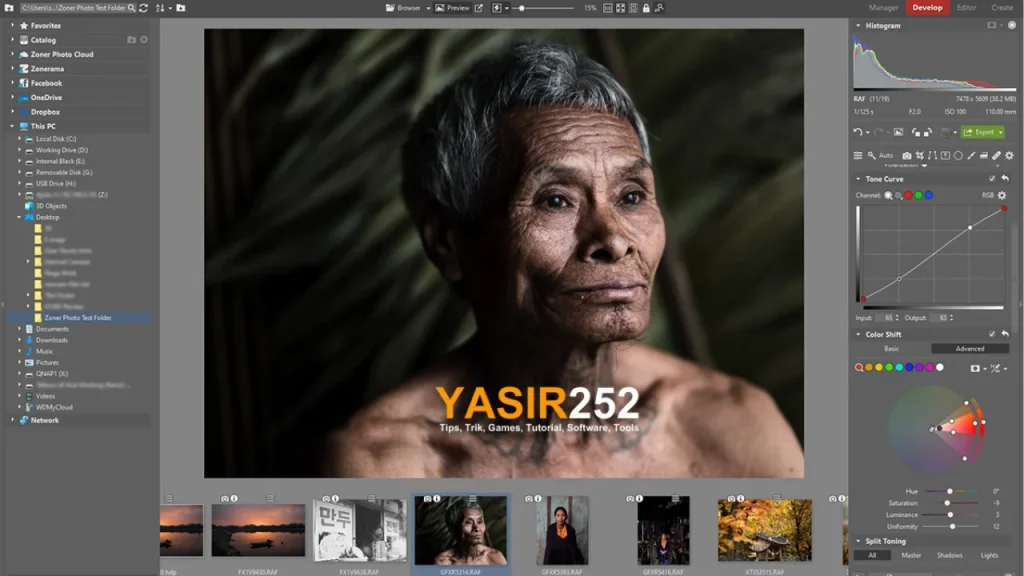This screenshot has width=1024, height=576.
Task: Select the red channel in Tone Curve
Action: (908, 195)
